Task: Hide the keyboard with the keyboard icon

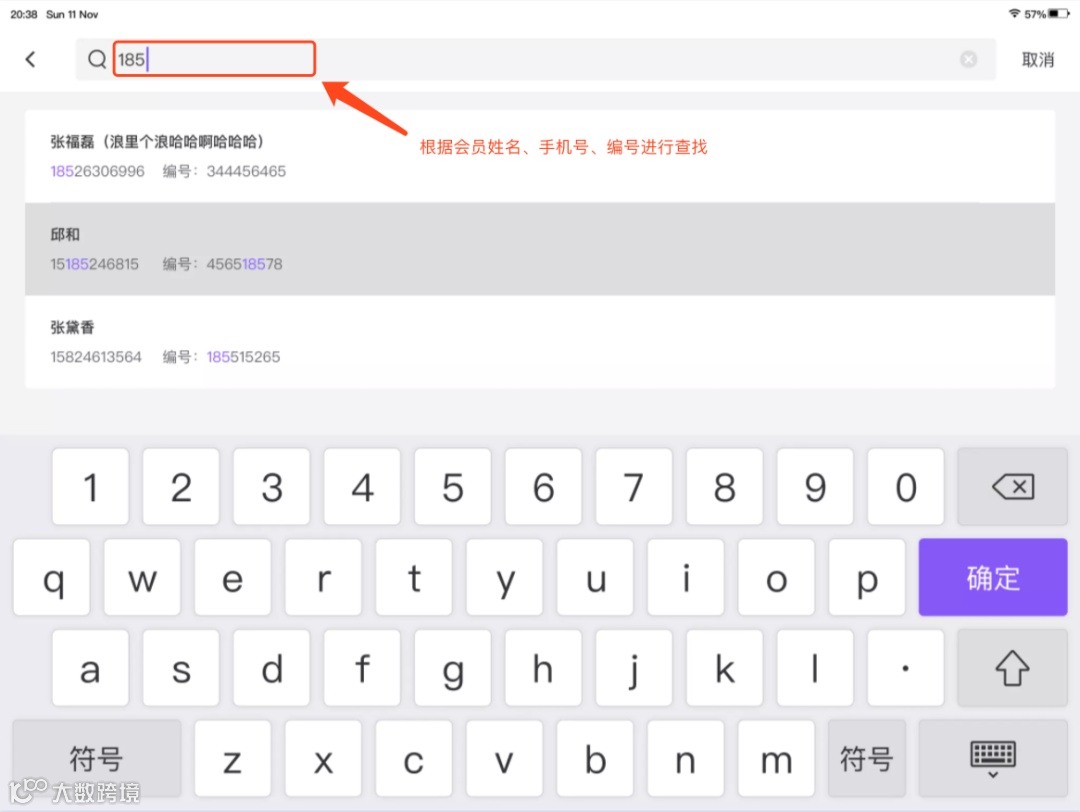Action: click(993, 758)
